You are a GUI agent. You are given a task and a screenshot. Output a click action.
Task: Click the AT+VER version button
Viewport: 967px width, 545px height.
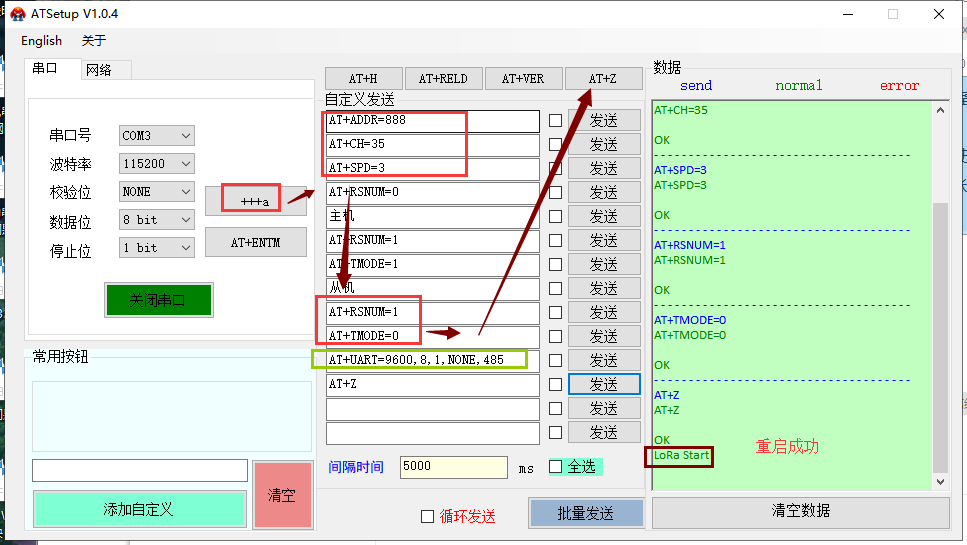[x=523, y=79]
